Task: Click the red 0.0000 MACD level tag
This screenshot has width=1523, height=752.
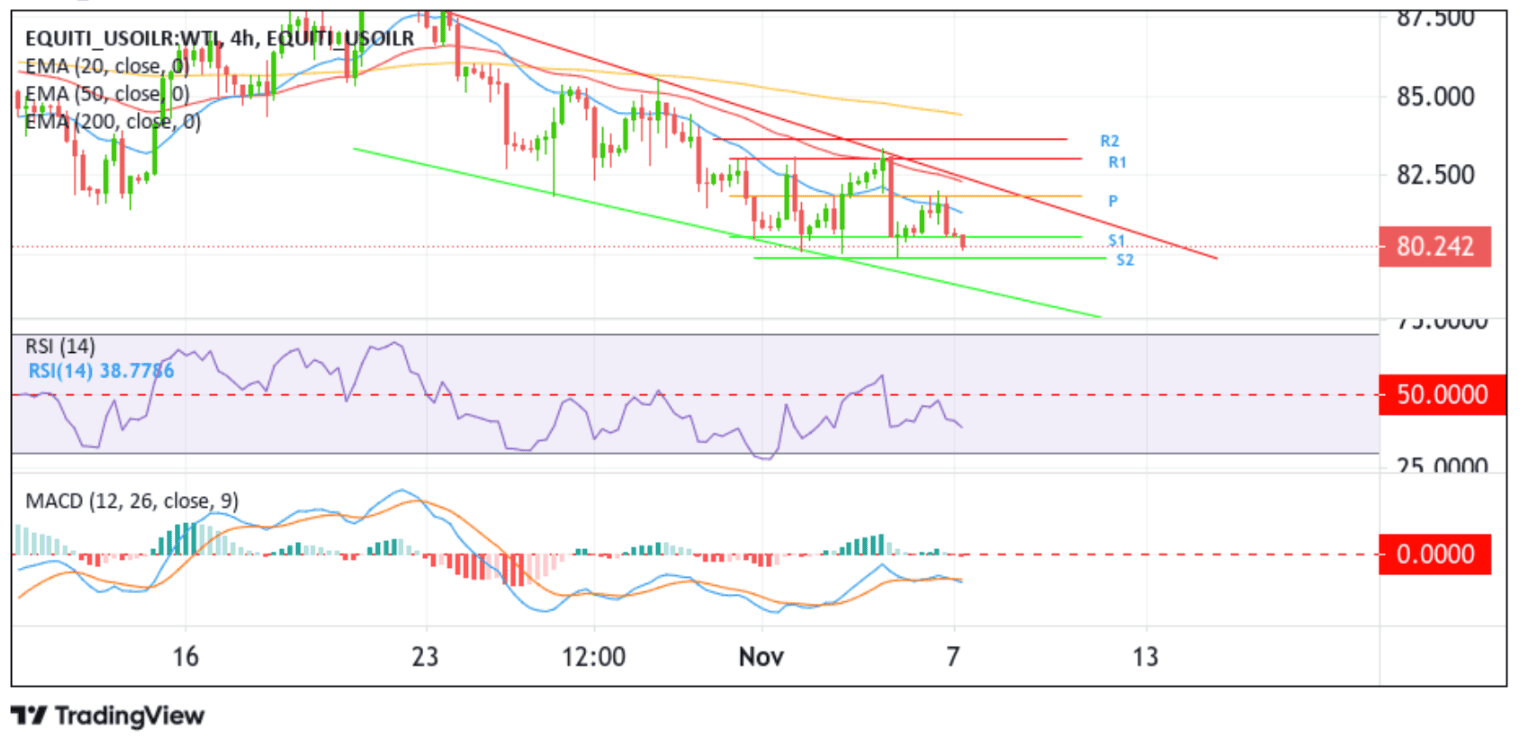Action: (1434, 554)
